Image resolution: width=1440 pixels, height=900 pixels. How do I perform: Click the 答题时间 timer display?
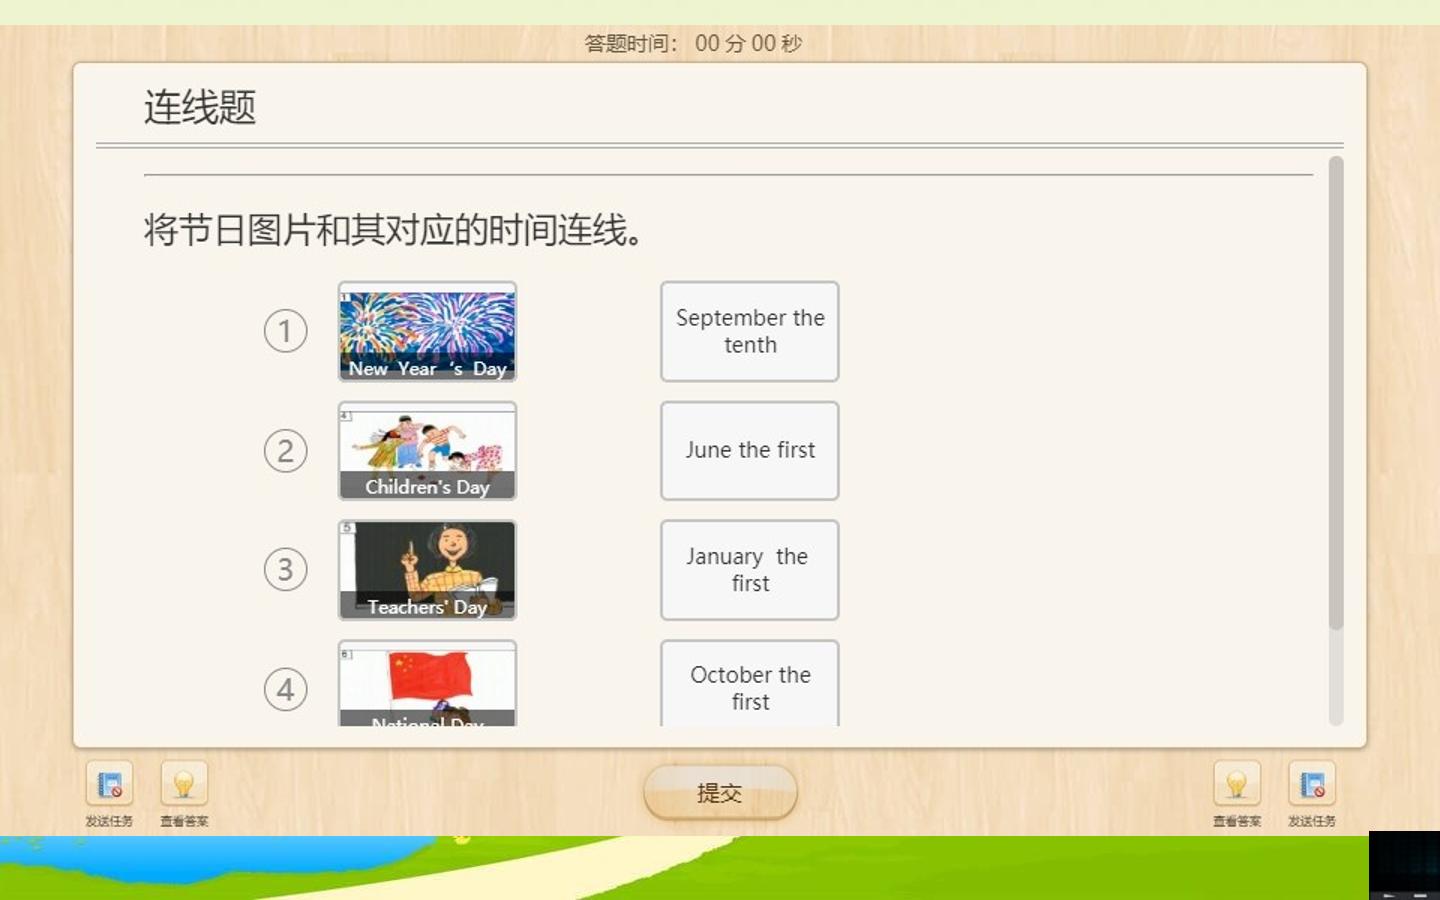pyautogui.click(x=693, y=43)
